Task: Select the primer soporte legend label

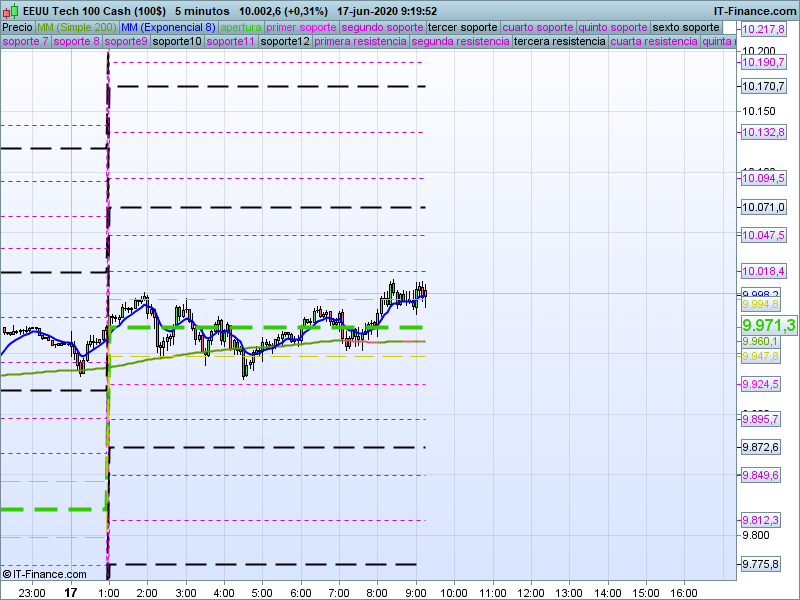Action: click(x=302, y=27)
